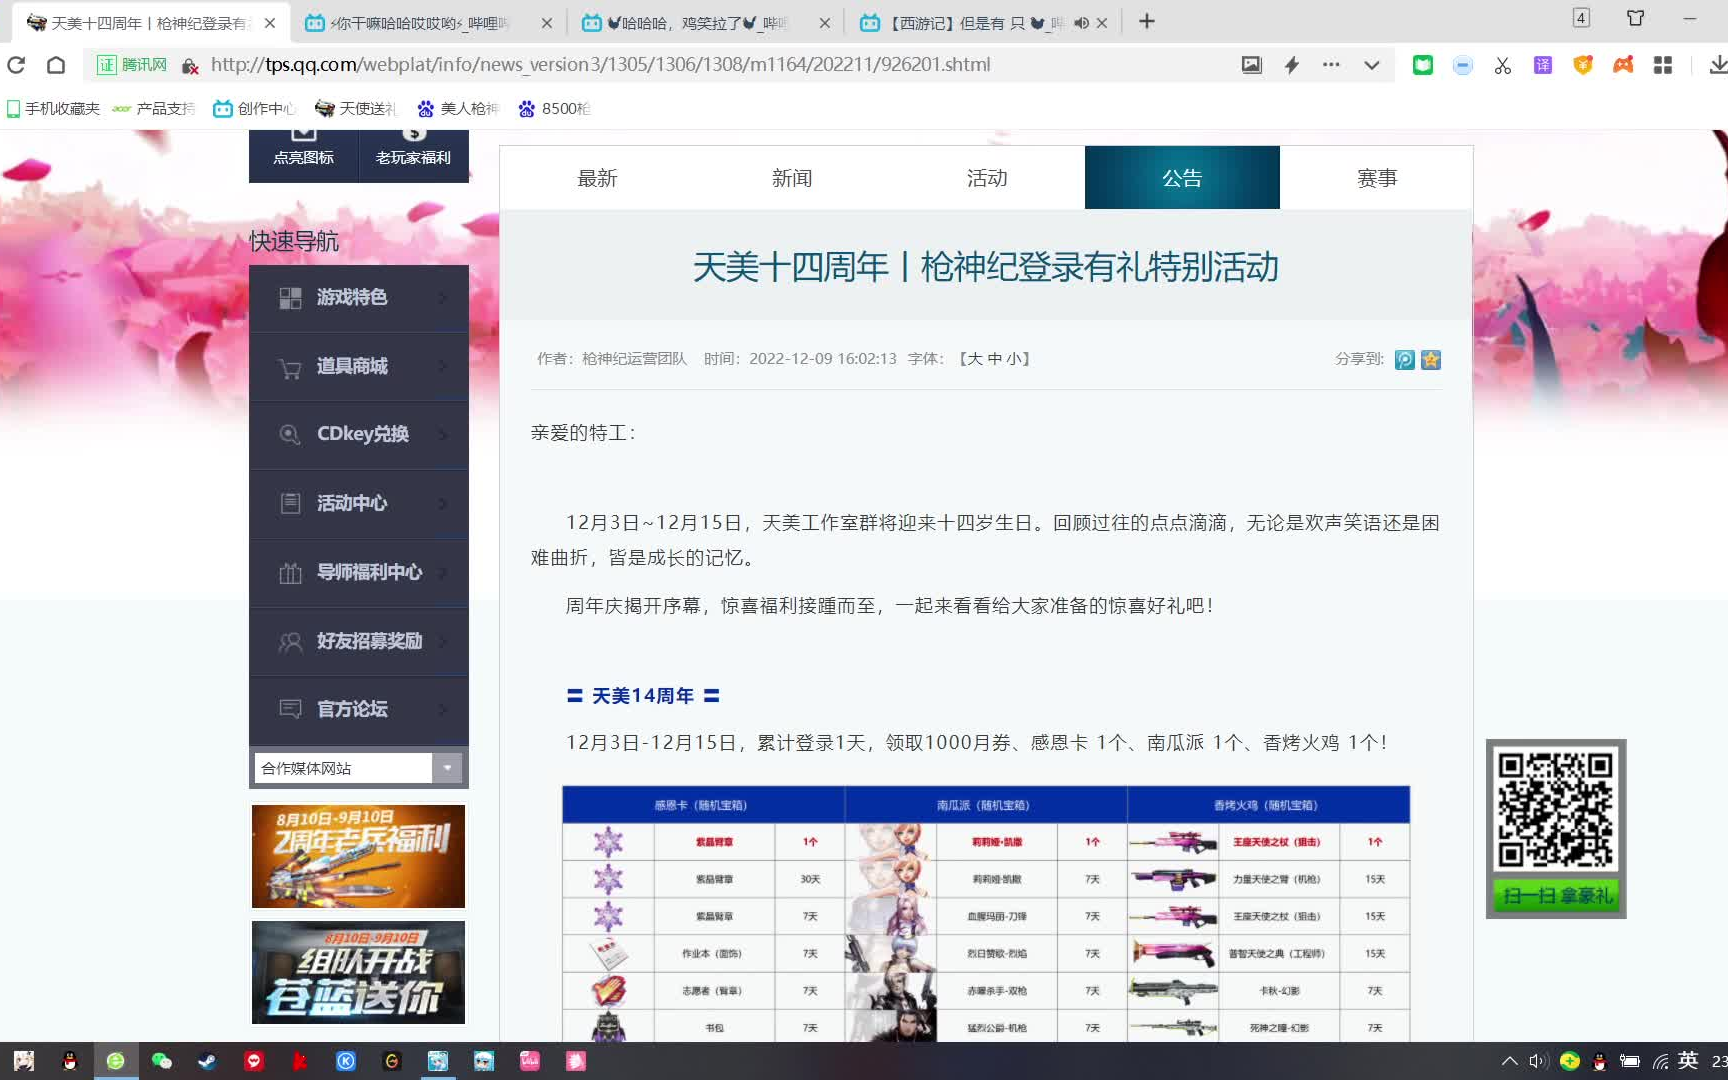Image resolution: width=1728 pixels, height=1080 pixels.
Task: Open the downloads arrow icon
Action: pyautogui.click(x=1717, y=65)
